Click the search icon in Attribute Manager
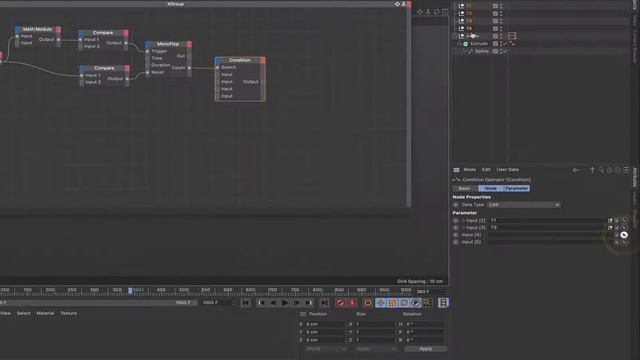 pos(601,170)
